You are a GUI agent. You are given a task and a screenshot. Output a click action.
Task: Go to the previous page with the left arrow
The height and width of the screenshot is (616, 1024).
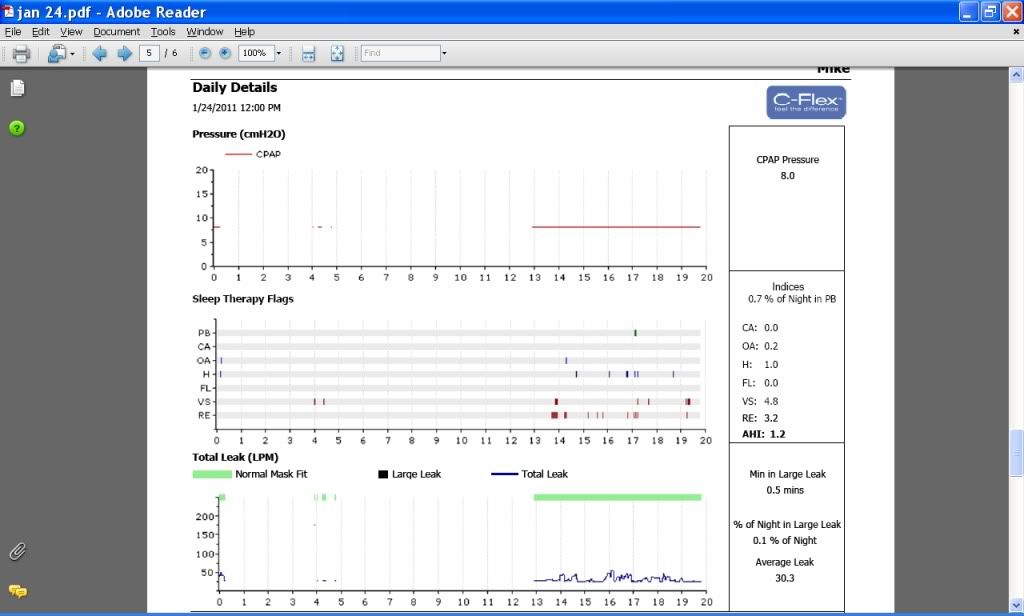click(x=100, y=53)
